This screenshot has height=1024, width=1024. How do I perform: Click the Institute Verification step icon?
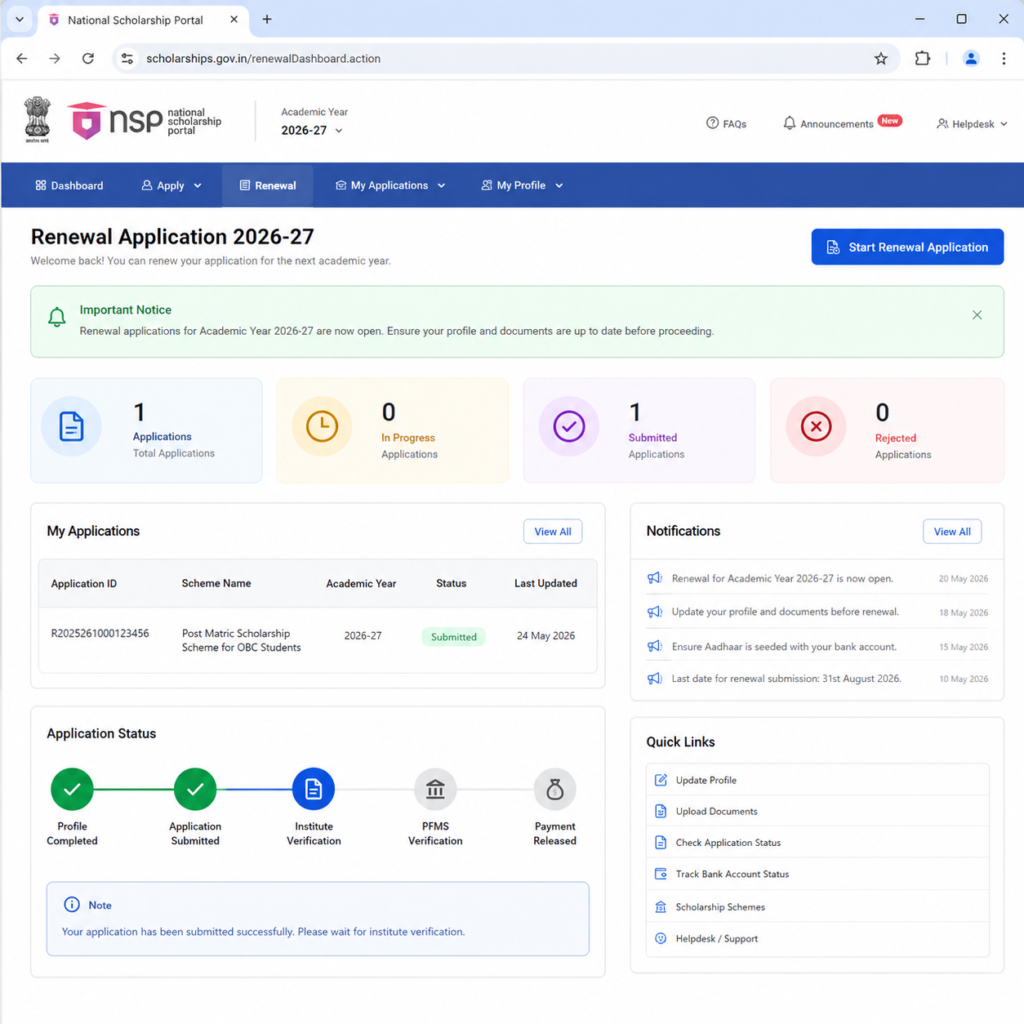pyautogui.click(x=313, y=789)
